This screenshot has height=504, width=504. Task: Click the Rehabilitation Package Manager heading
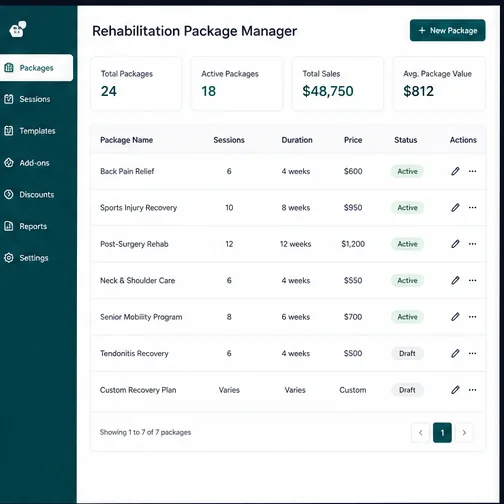pyautogui.click(x=194, y=31)
